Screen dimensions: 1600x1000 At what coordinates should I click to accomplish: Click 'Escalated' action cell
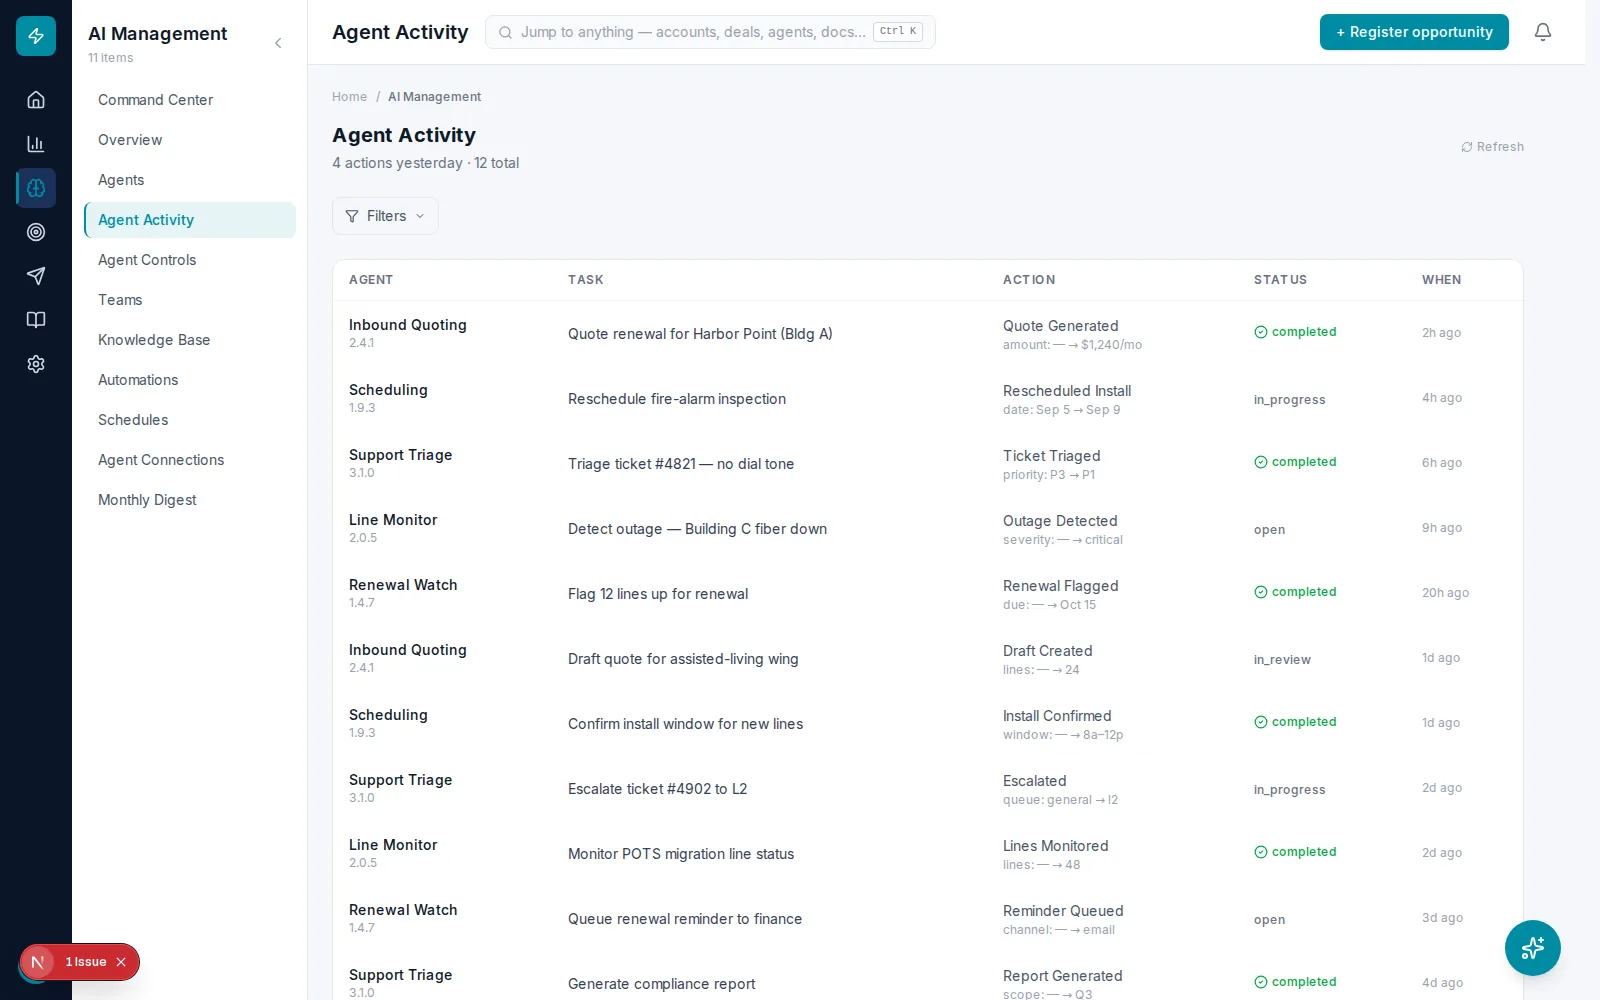(x=1060, y=789)
